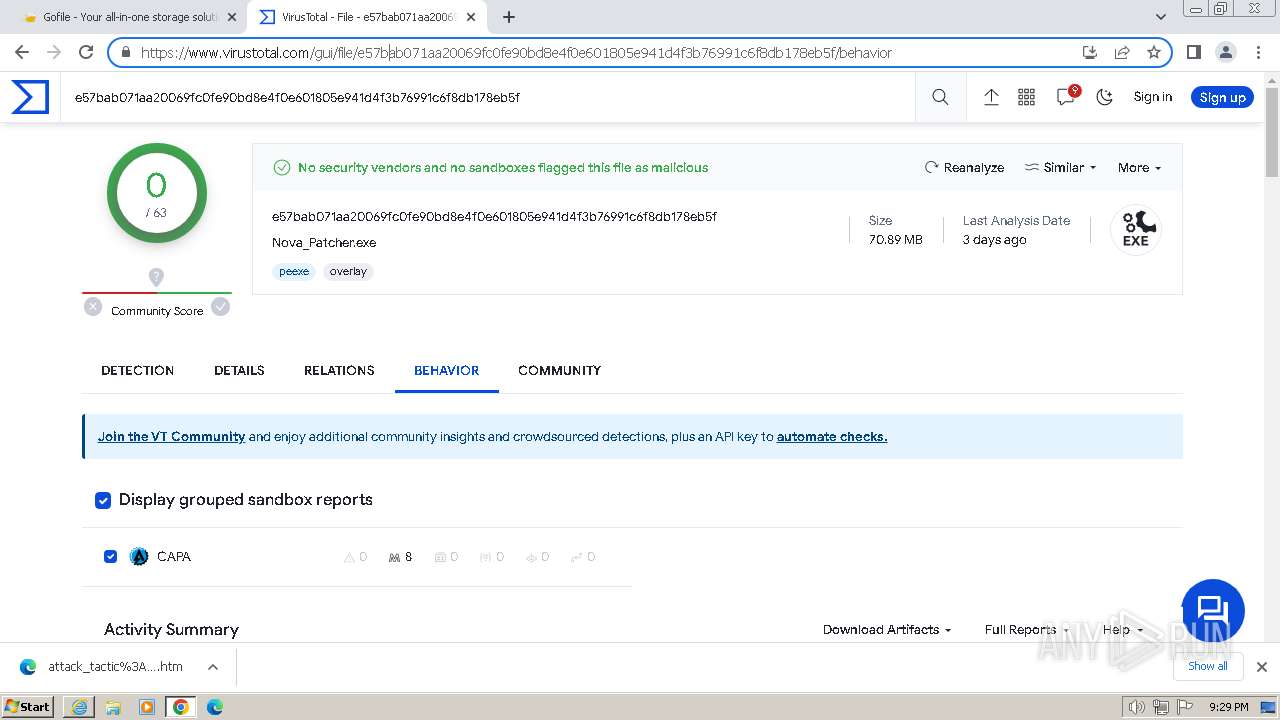Bookmark this page with star icon
Image resolution: width=1280 pixels, height=720 pixels.
pyautogui.click(x=1154, y=53)
